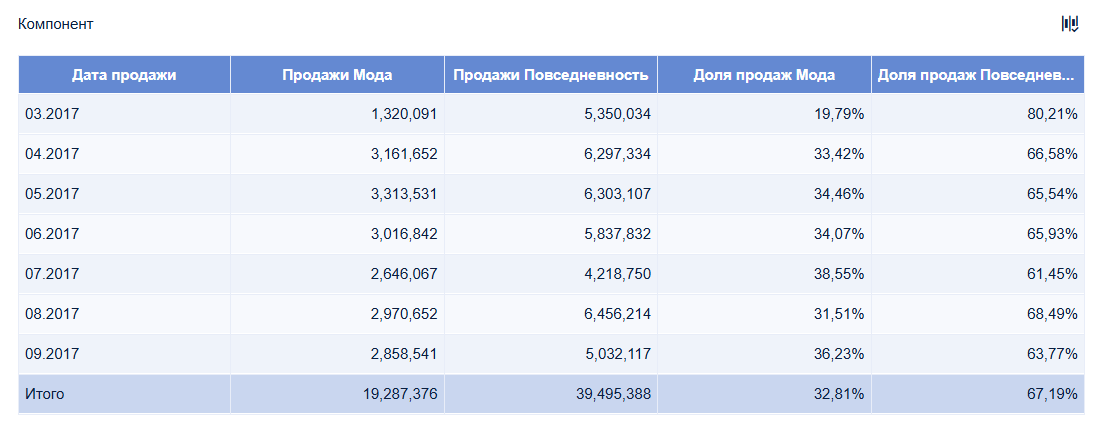Click the 07.2017 date cell

(x=124, y=274)
